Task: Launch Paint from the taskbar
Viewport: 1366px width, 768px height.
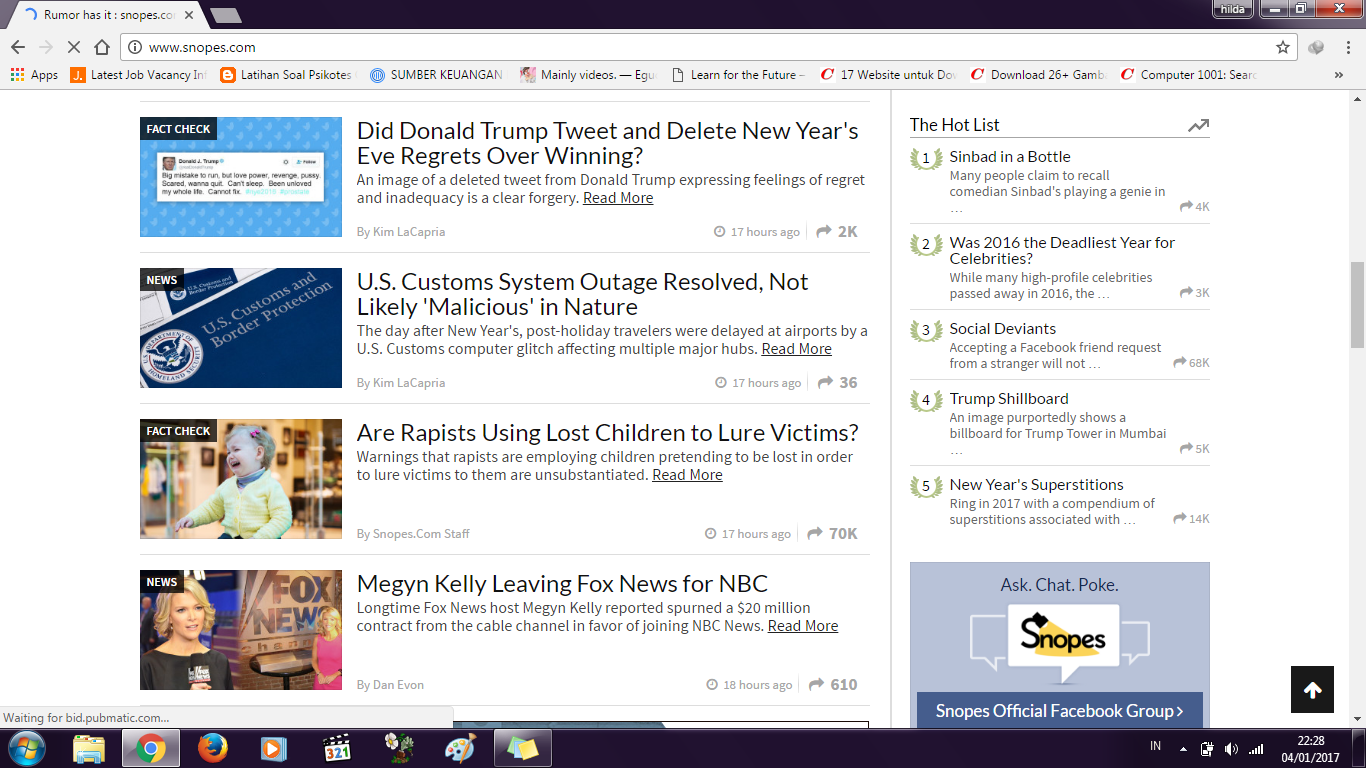Action: point(460,748)
